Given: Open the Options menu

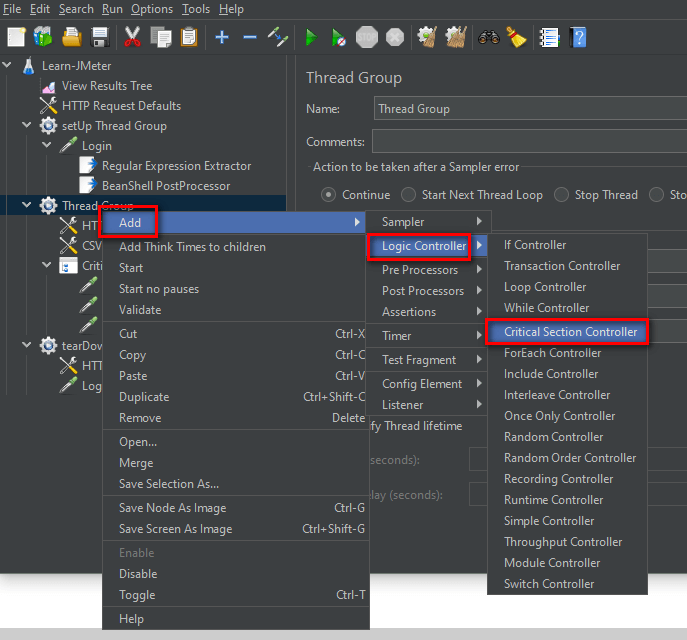Looking at the screenshot, I should [152, 9].
